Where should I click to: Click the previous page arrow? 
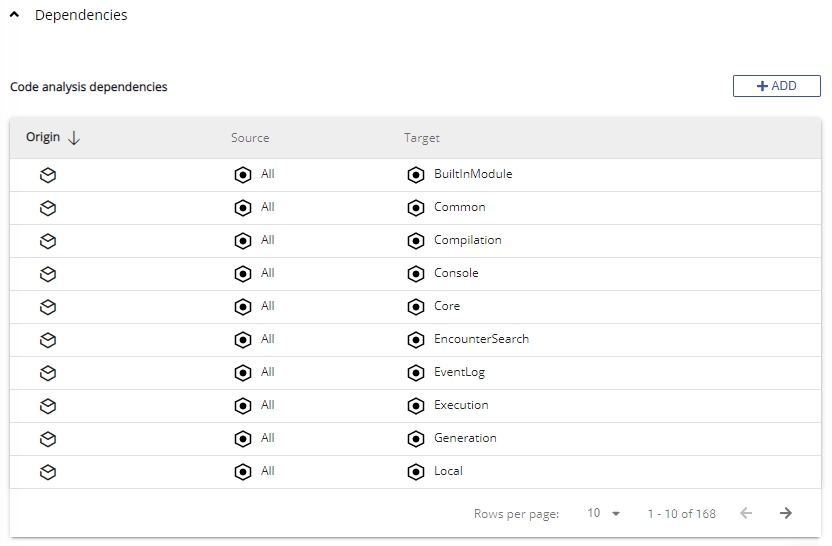coord(746,513)
